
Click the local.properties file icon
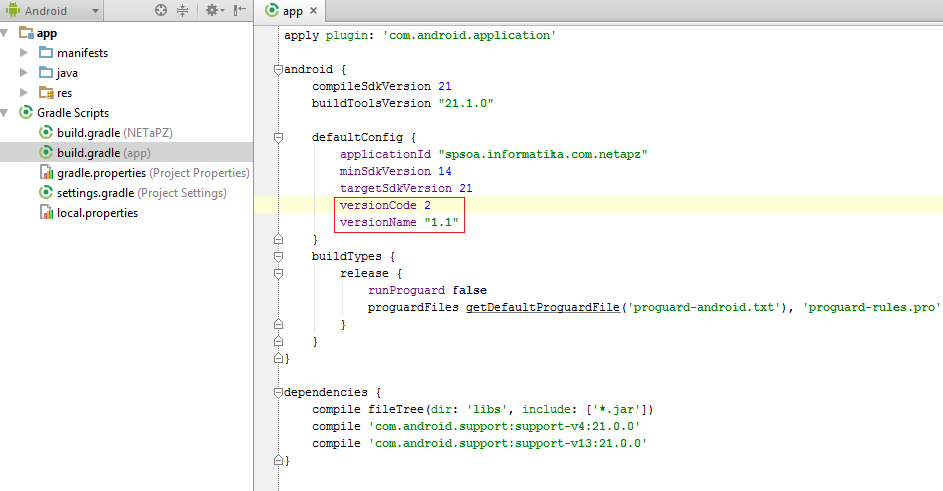(45, 213)
